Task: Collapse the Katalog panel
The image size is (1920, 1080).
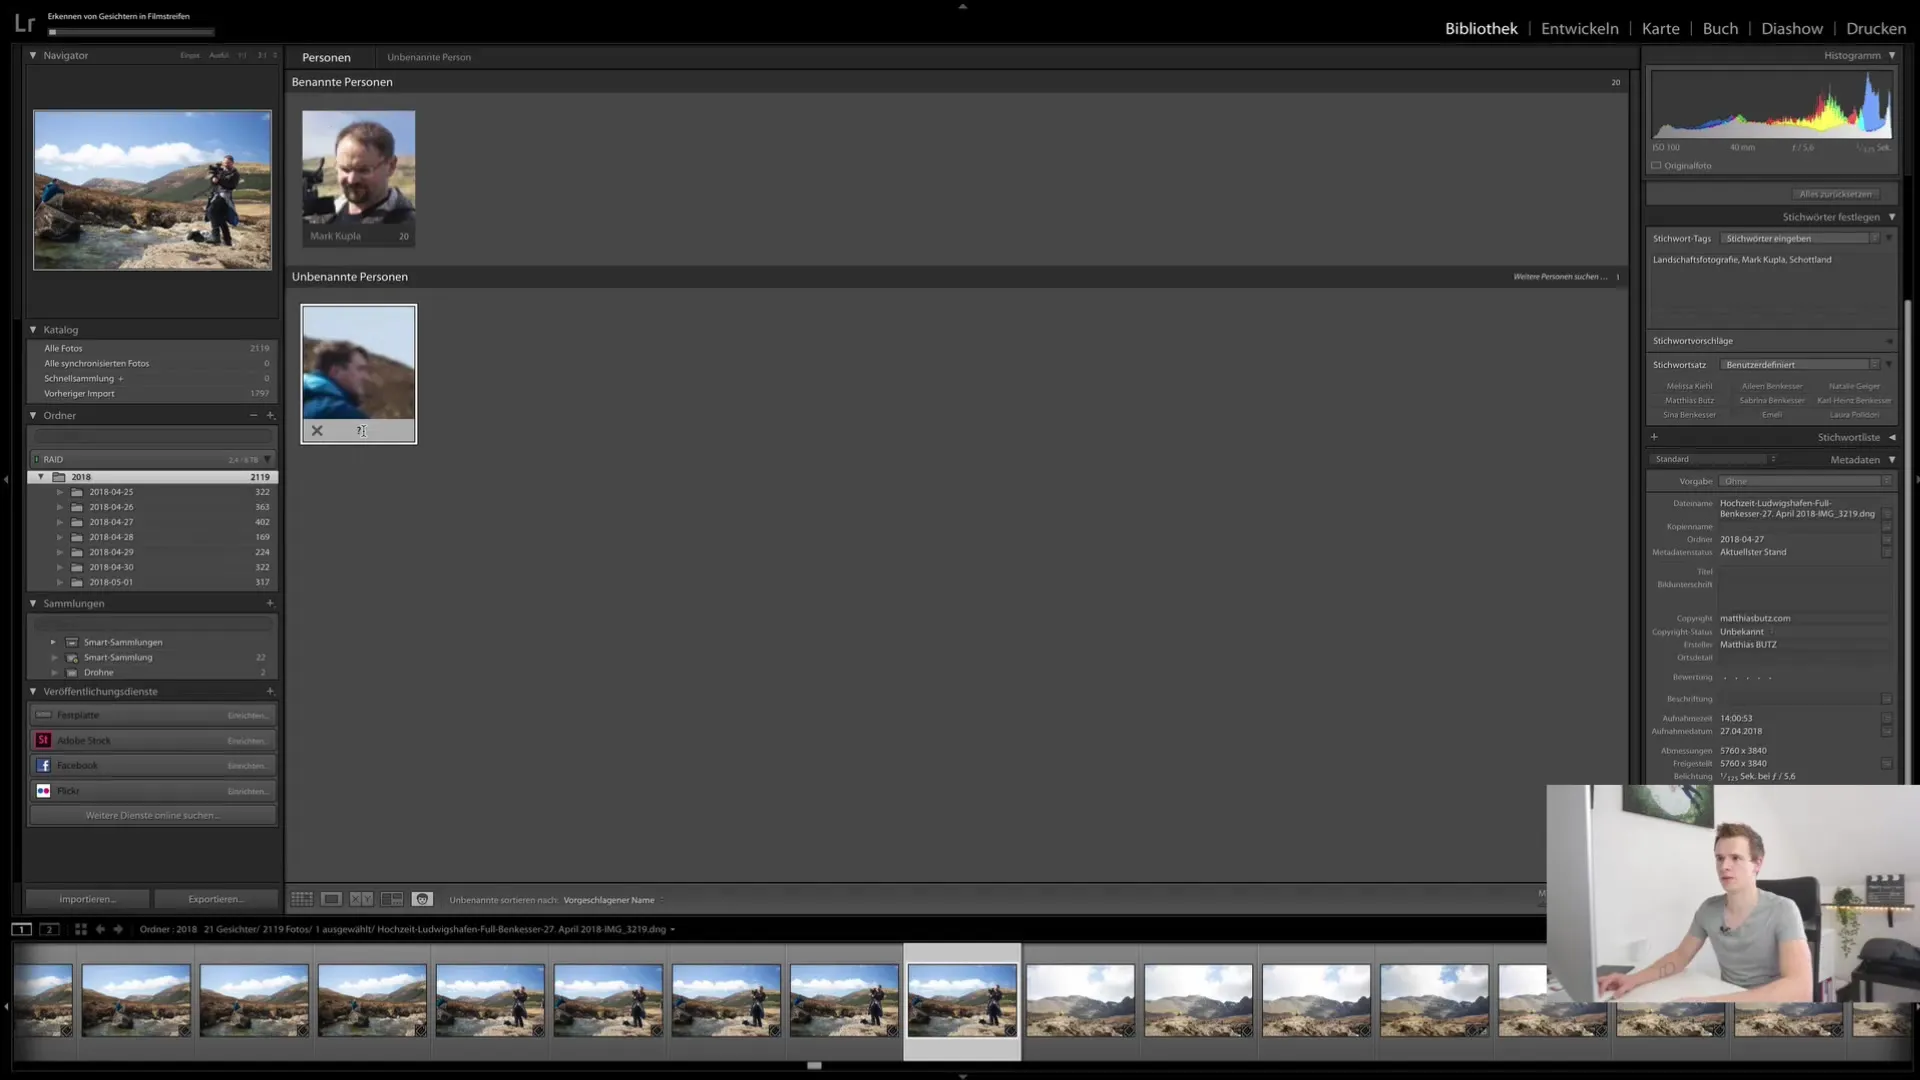Action: (x=33, y=329)
